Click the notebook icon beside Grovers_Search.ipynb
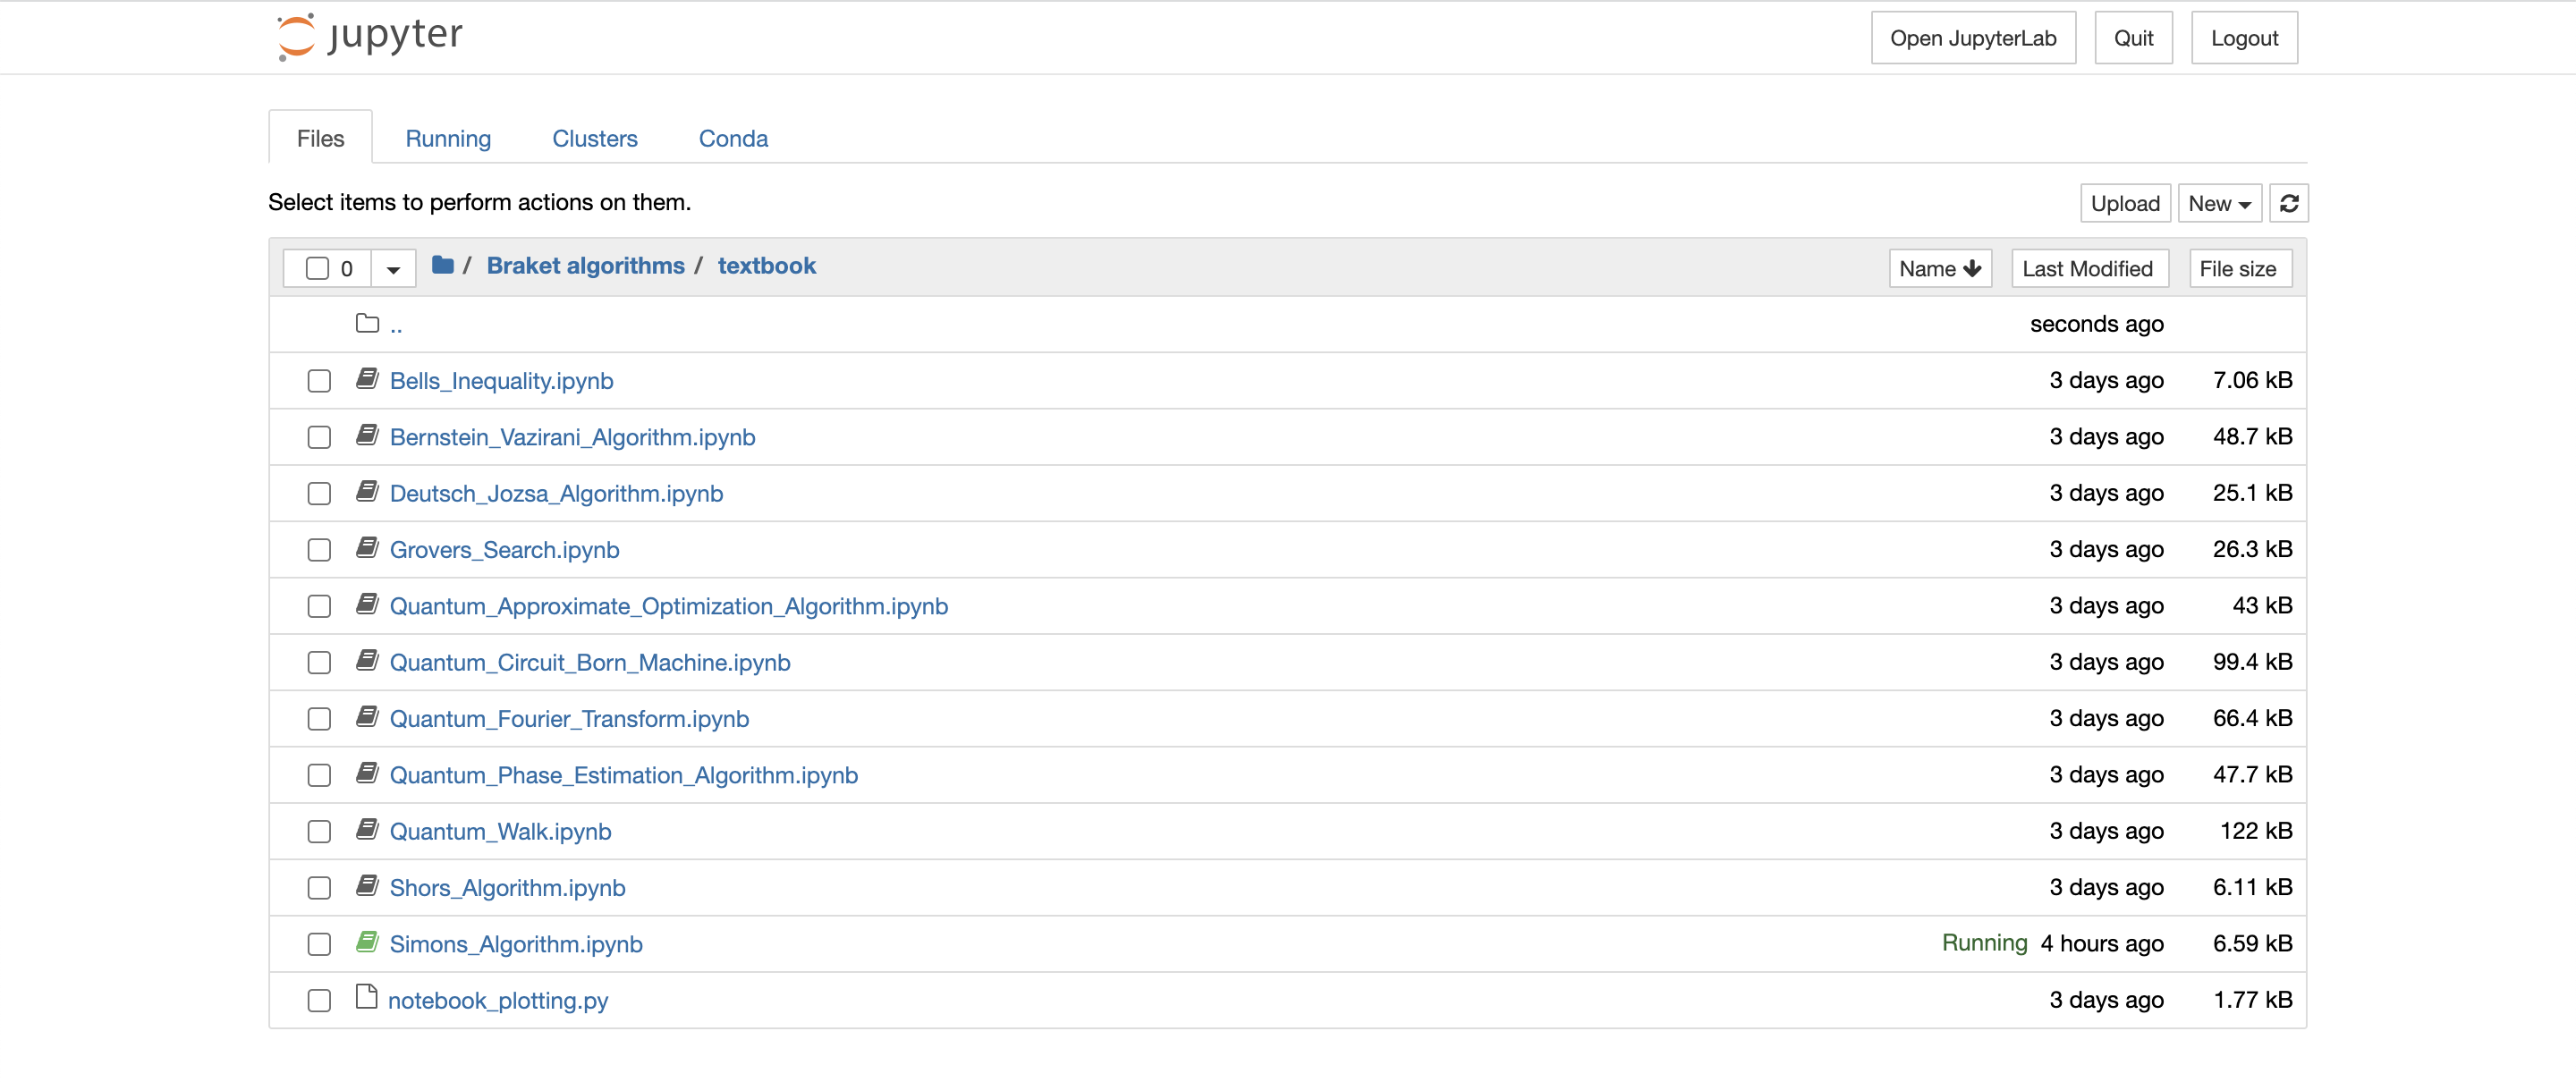 367,548
